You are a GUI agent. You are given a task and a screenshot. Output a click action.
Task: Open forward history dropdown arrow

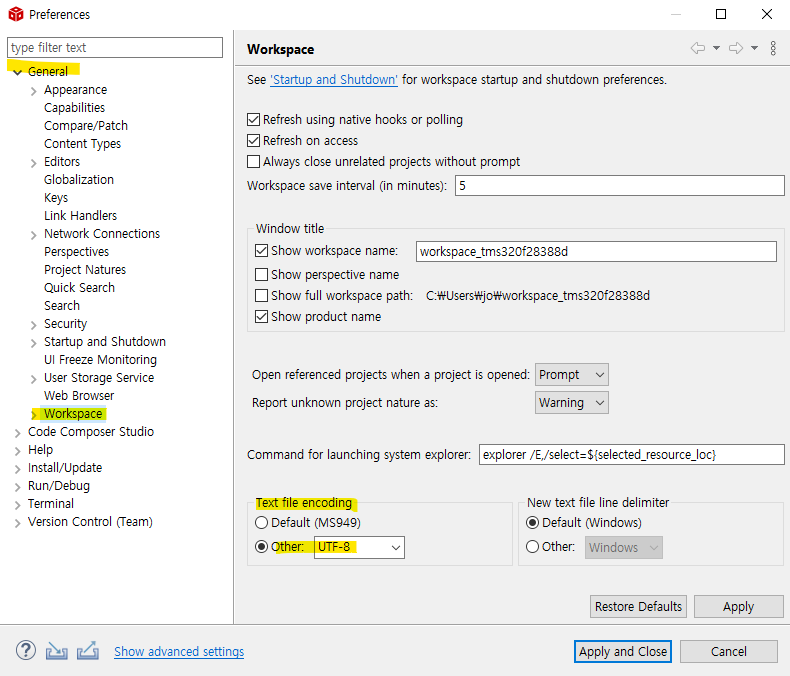point(754,48)
